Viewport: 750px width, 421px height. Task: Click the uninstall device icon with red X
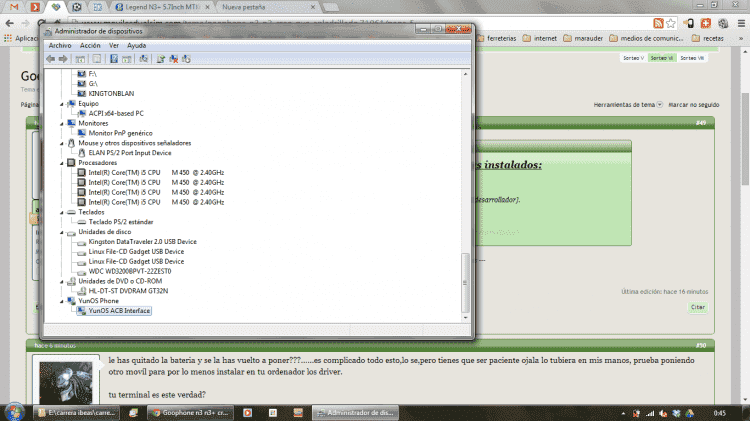point(174,59)
